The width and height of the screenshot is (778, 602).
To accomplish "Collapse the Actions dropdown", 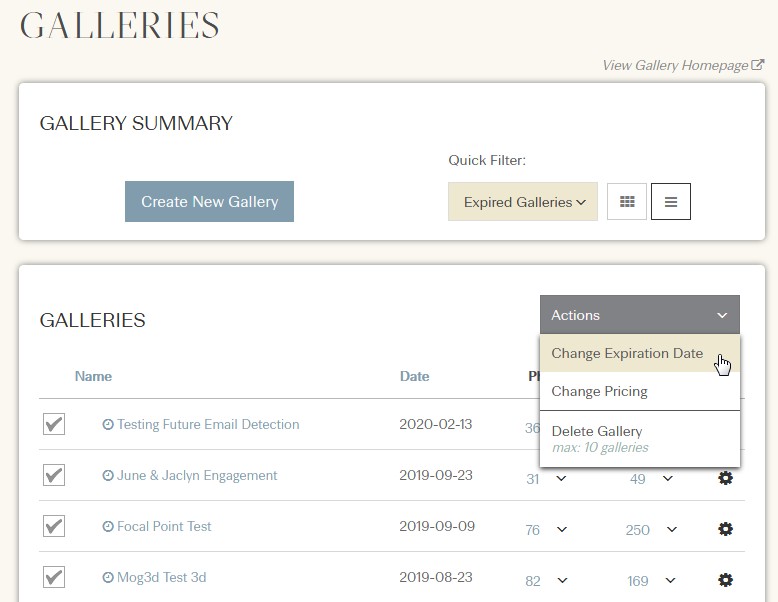I will pos(640,315).
